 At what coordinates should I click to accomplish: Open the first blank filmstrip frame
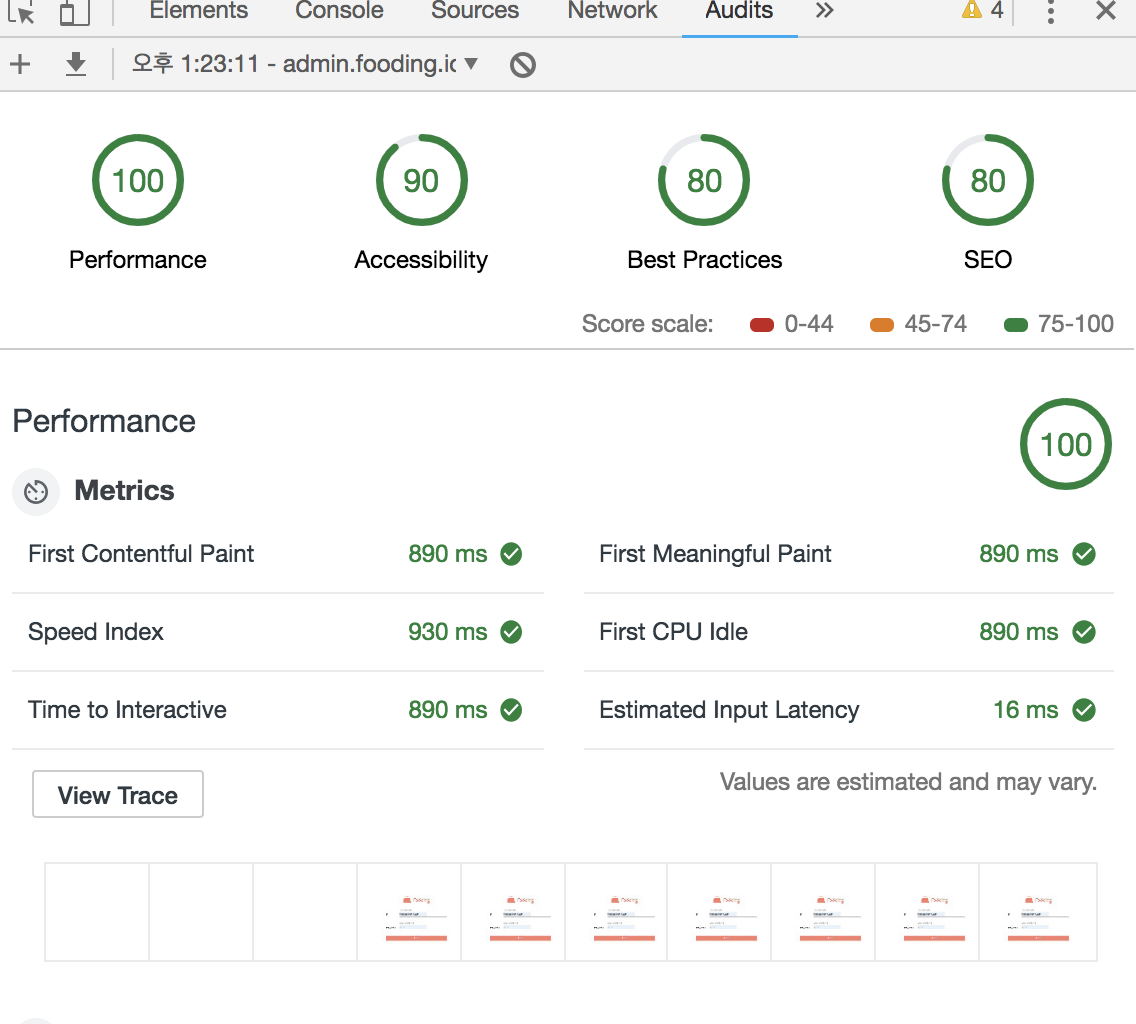tap(97, 912)
